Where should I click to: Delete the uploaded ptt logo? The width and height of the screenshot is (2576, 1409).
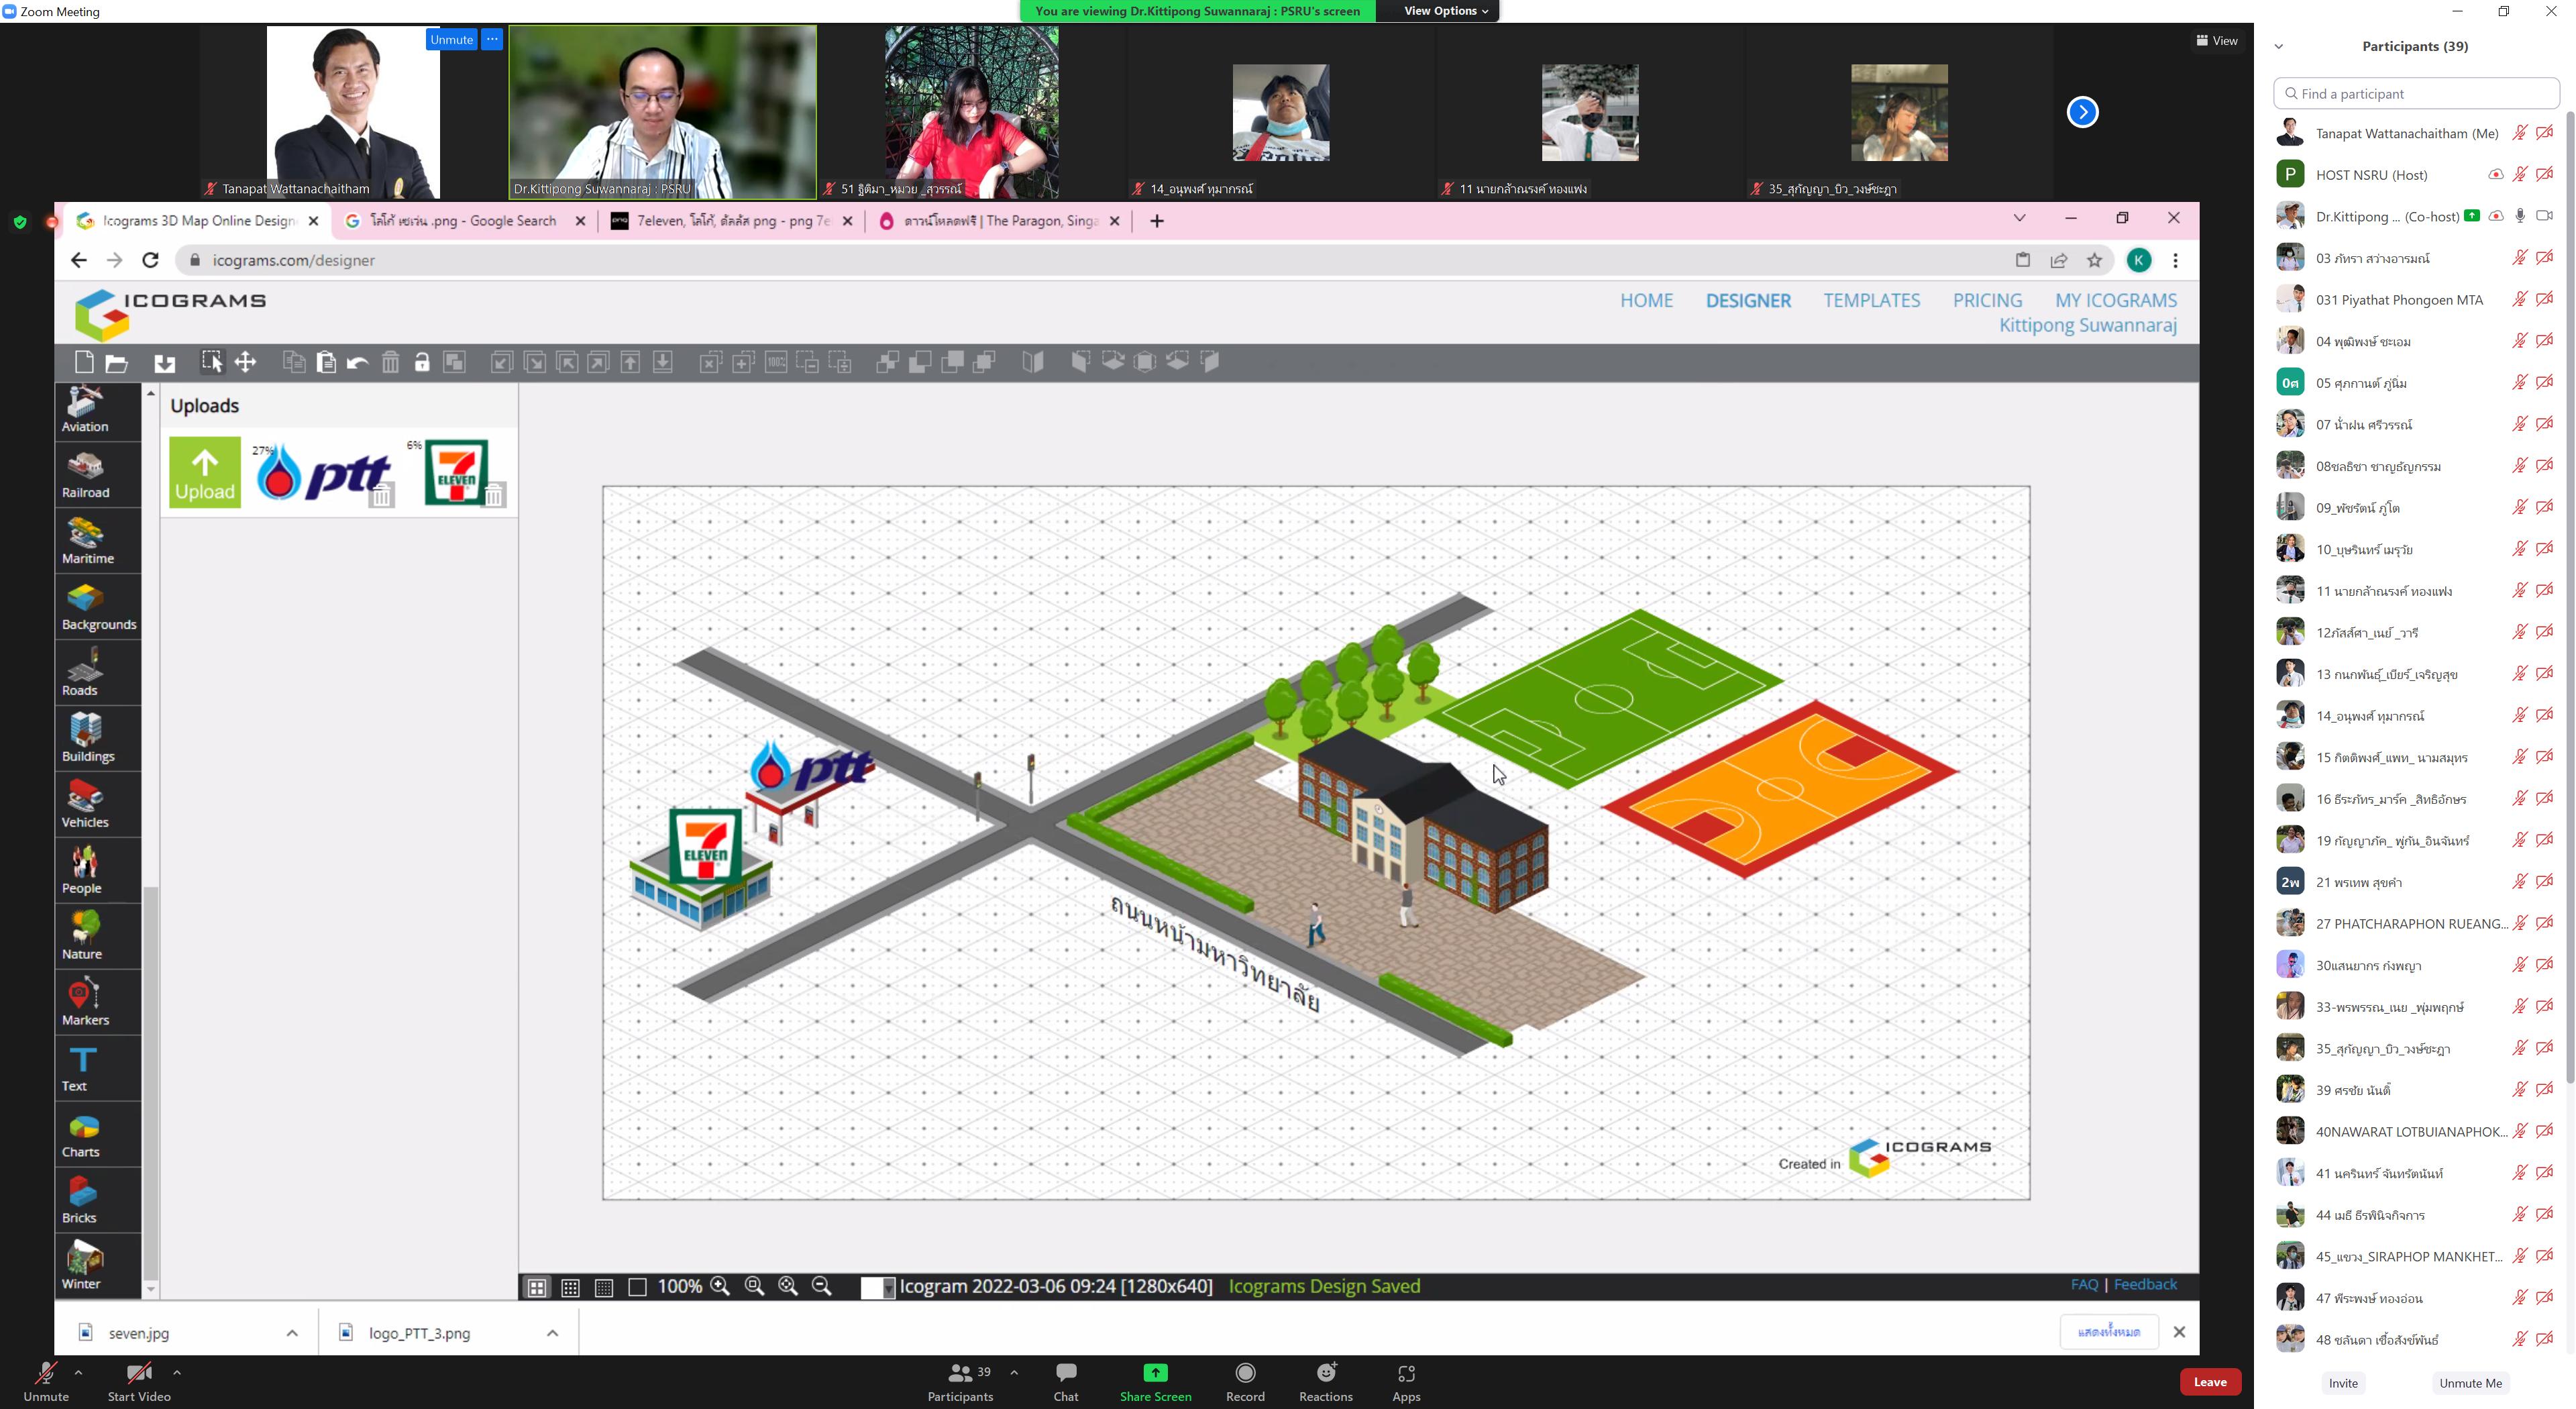tap(381, 495)
